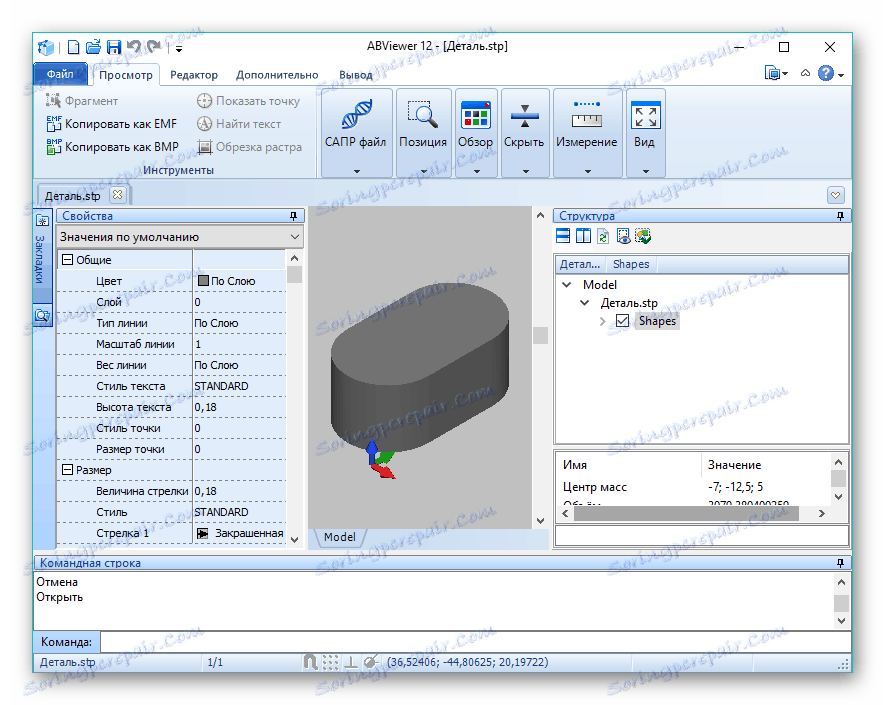
Task: Click the Показать точку tool
Action: pyautogui.click(x=248, y=101)
